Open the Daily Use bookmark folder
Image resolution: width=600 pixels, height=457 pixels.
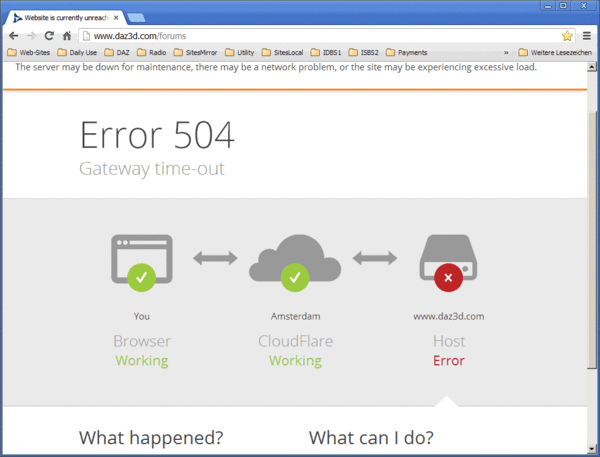(77, 52)
